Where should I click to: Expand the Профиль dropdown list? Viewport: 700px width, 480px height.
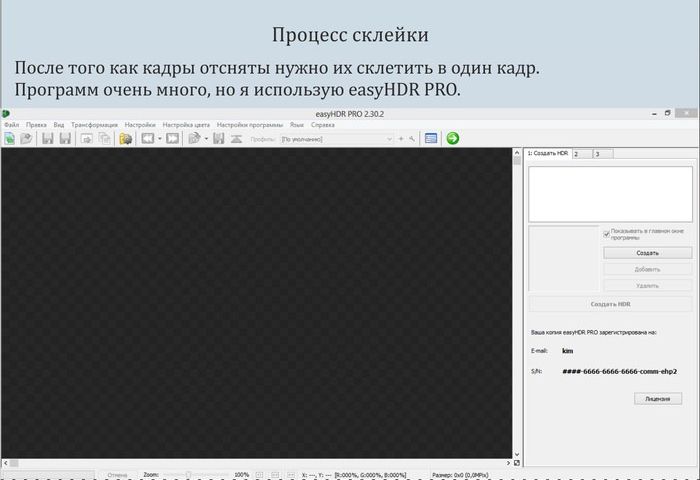click(x=389, y=139)
